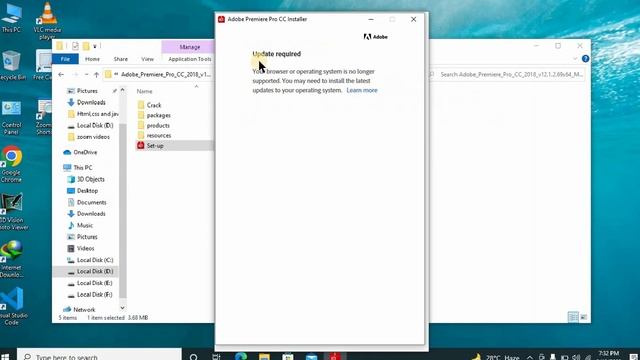The width and height of the screenshot is (640, 360).
Task: Select This PC in navigation pane
Action: [82, 168]
